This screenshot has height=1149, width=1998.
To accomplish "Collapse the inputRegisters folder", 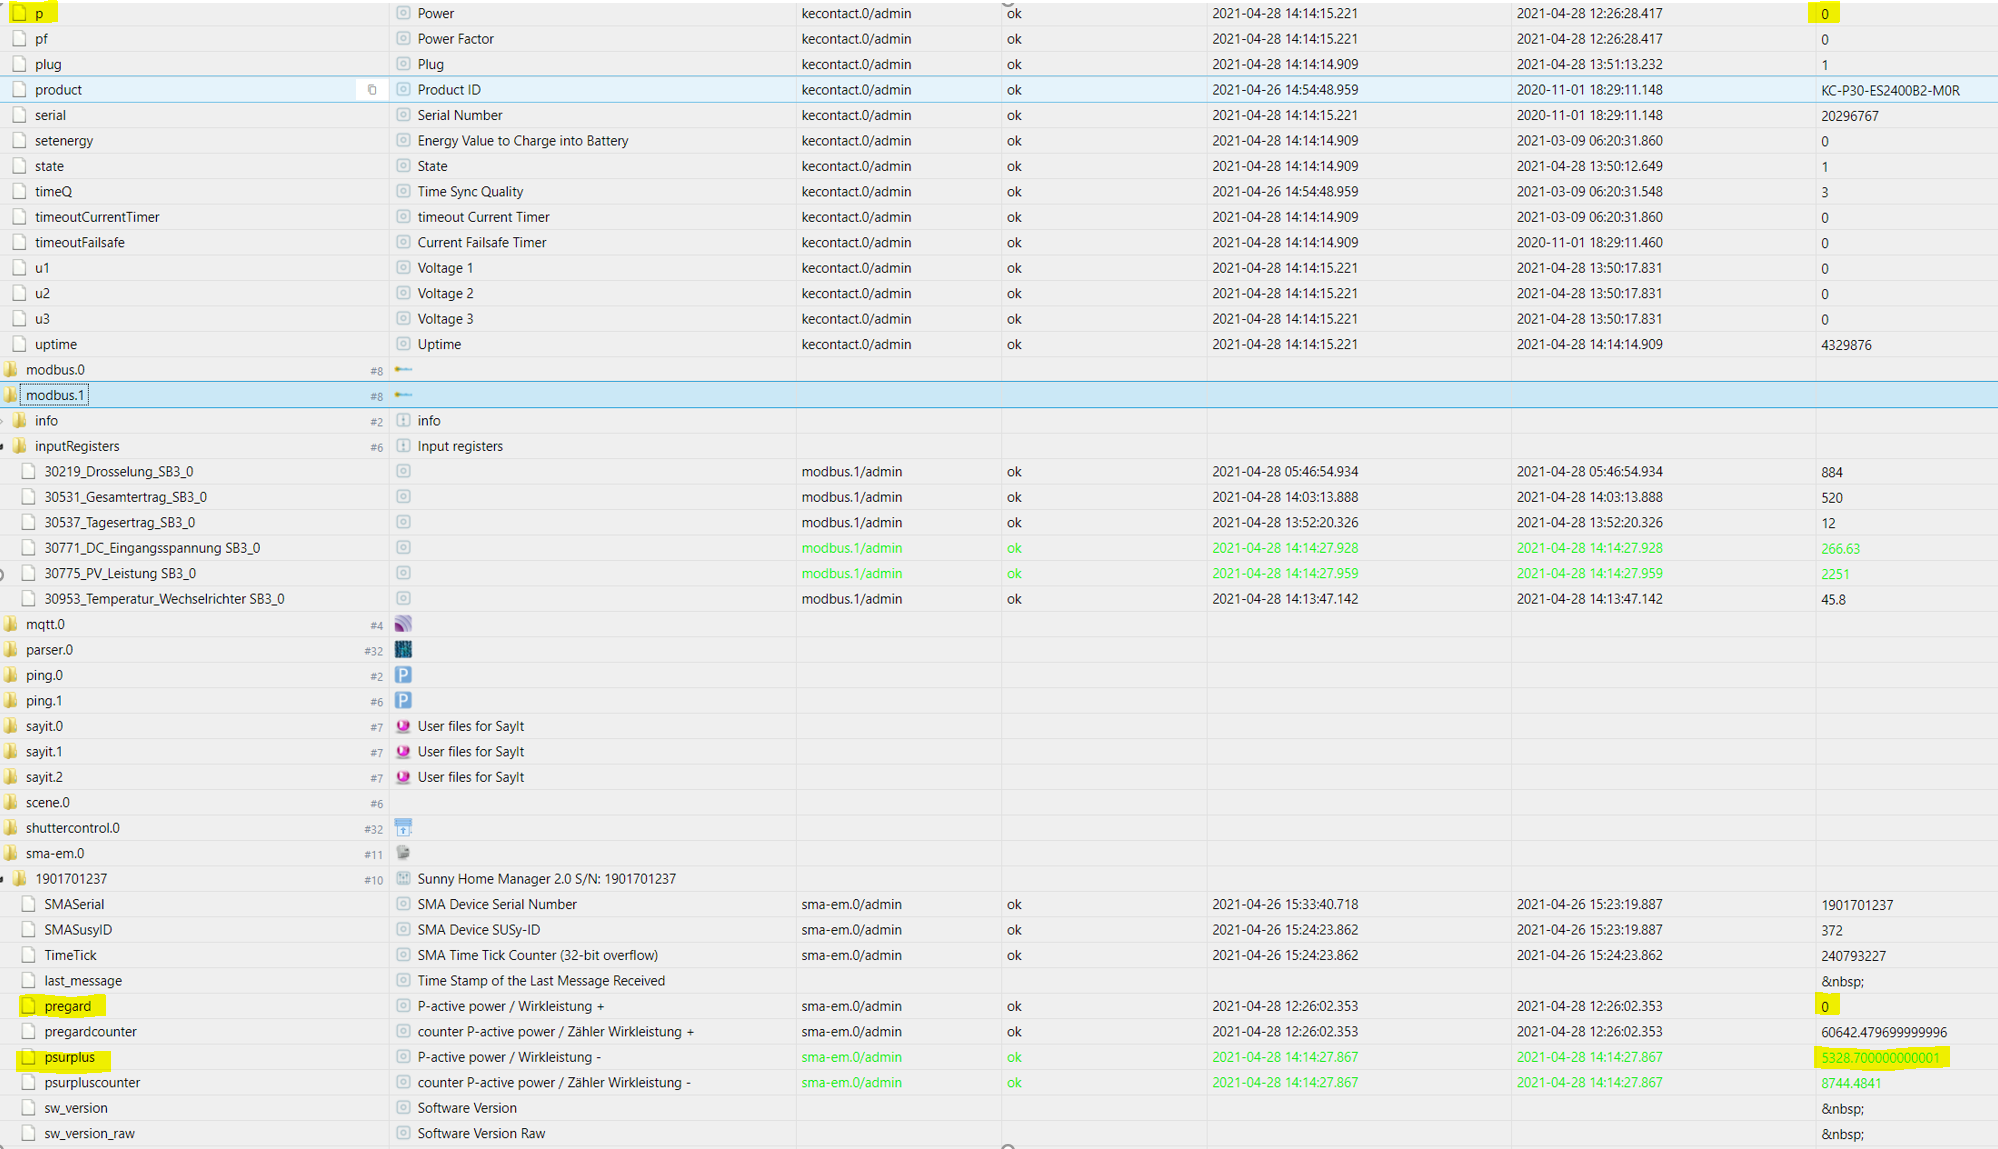I will coord(3,447).
